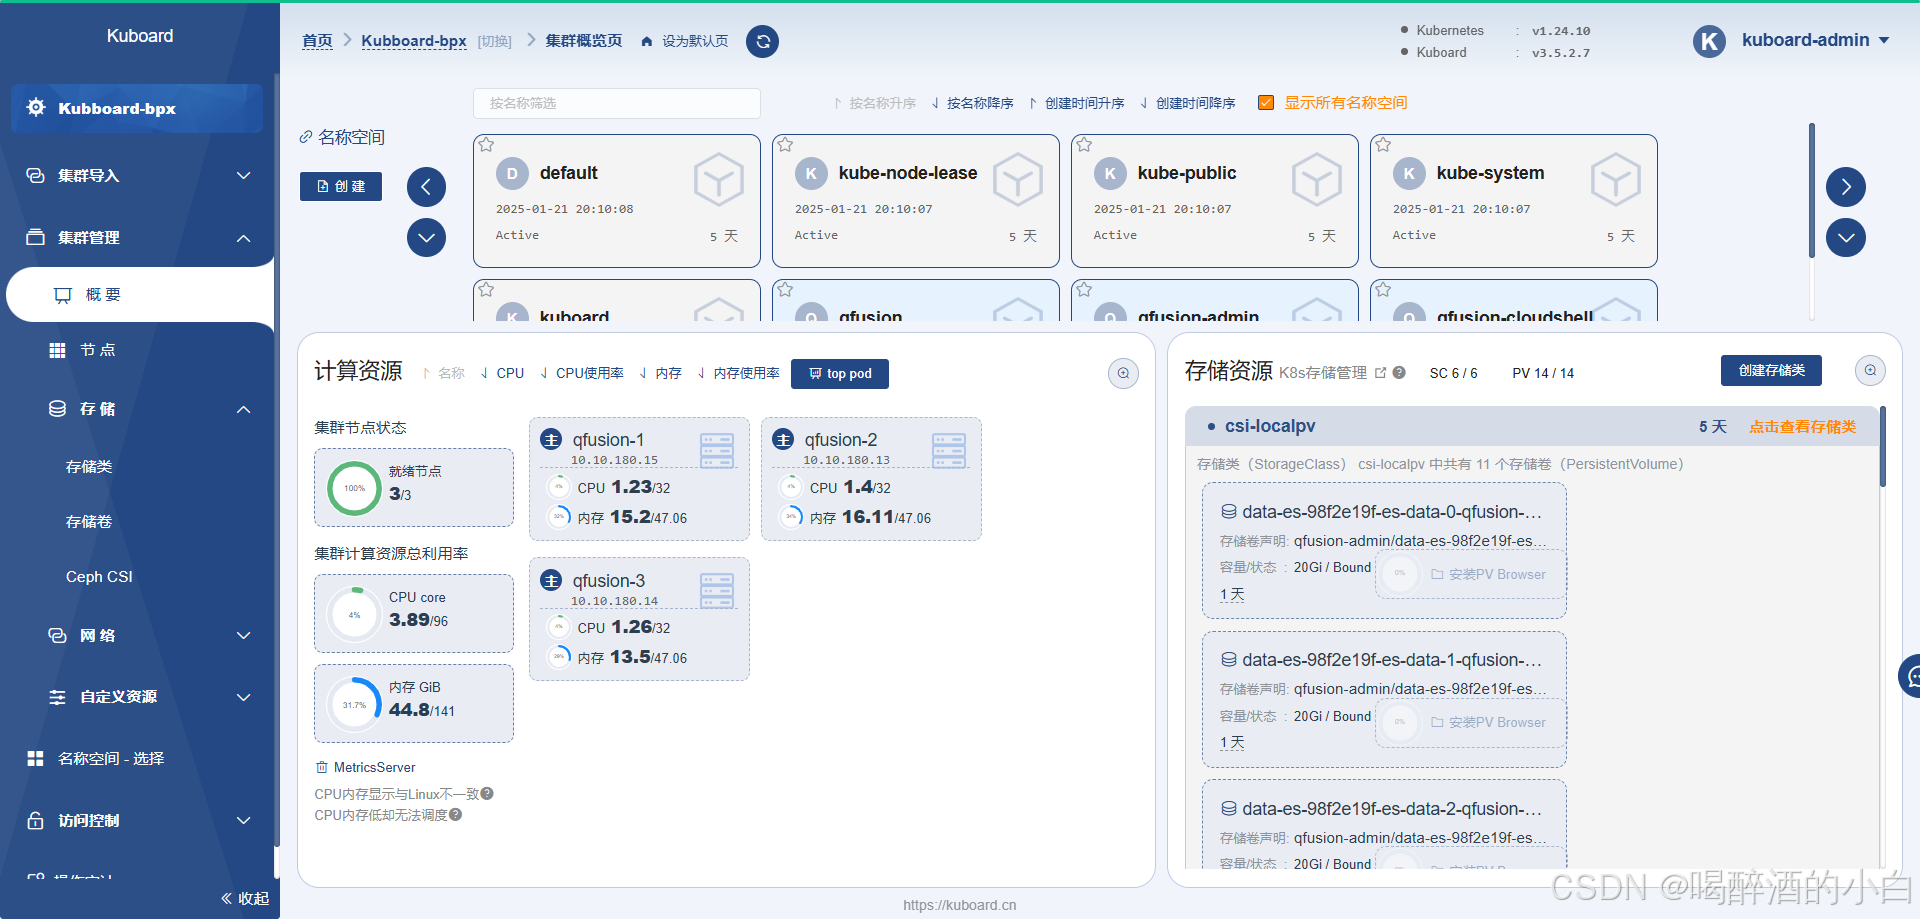1920x919 pixels.
Task: Click the left arrow namespace navigation button
Action: click(426, 187)
